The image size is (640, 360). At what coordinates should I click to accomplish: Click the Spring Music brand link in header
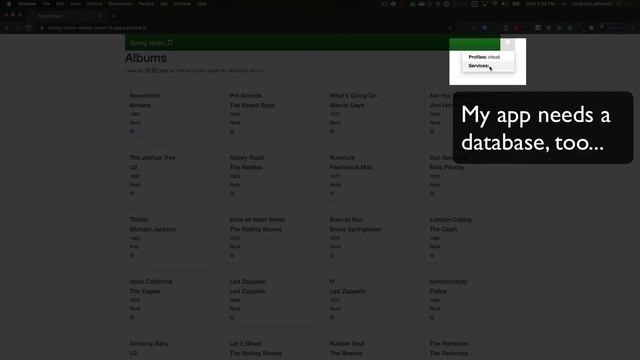point(151,43)
